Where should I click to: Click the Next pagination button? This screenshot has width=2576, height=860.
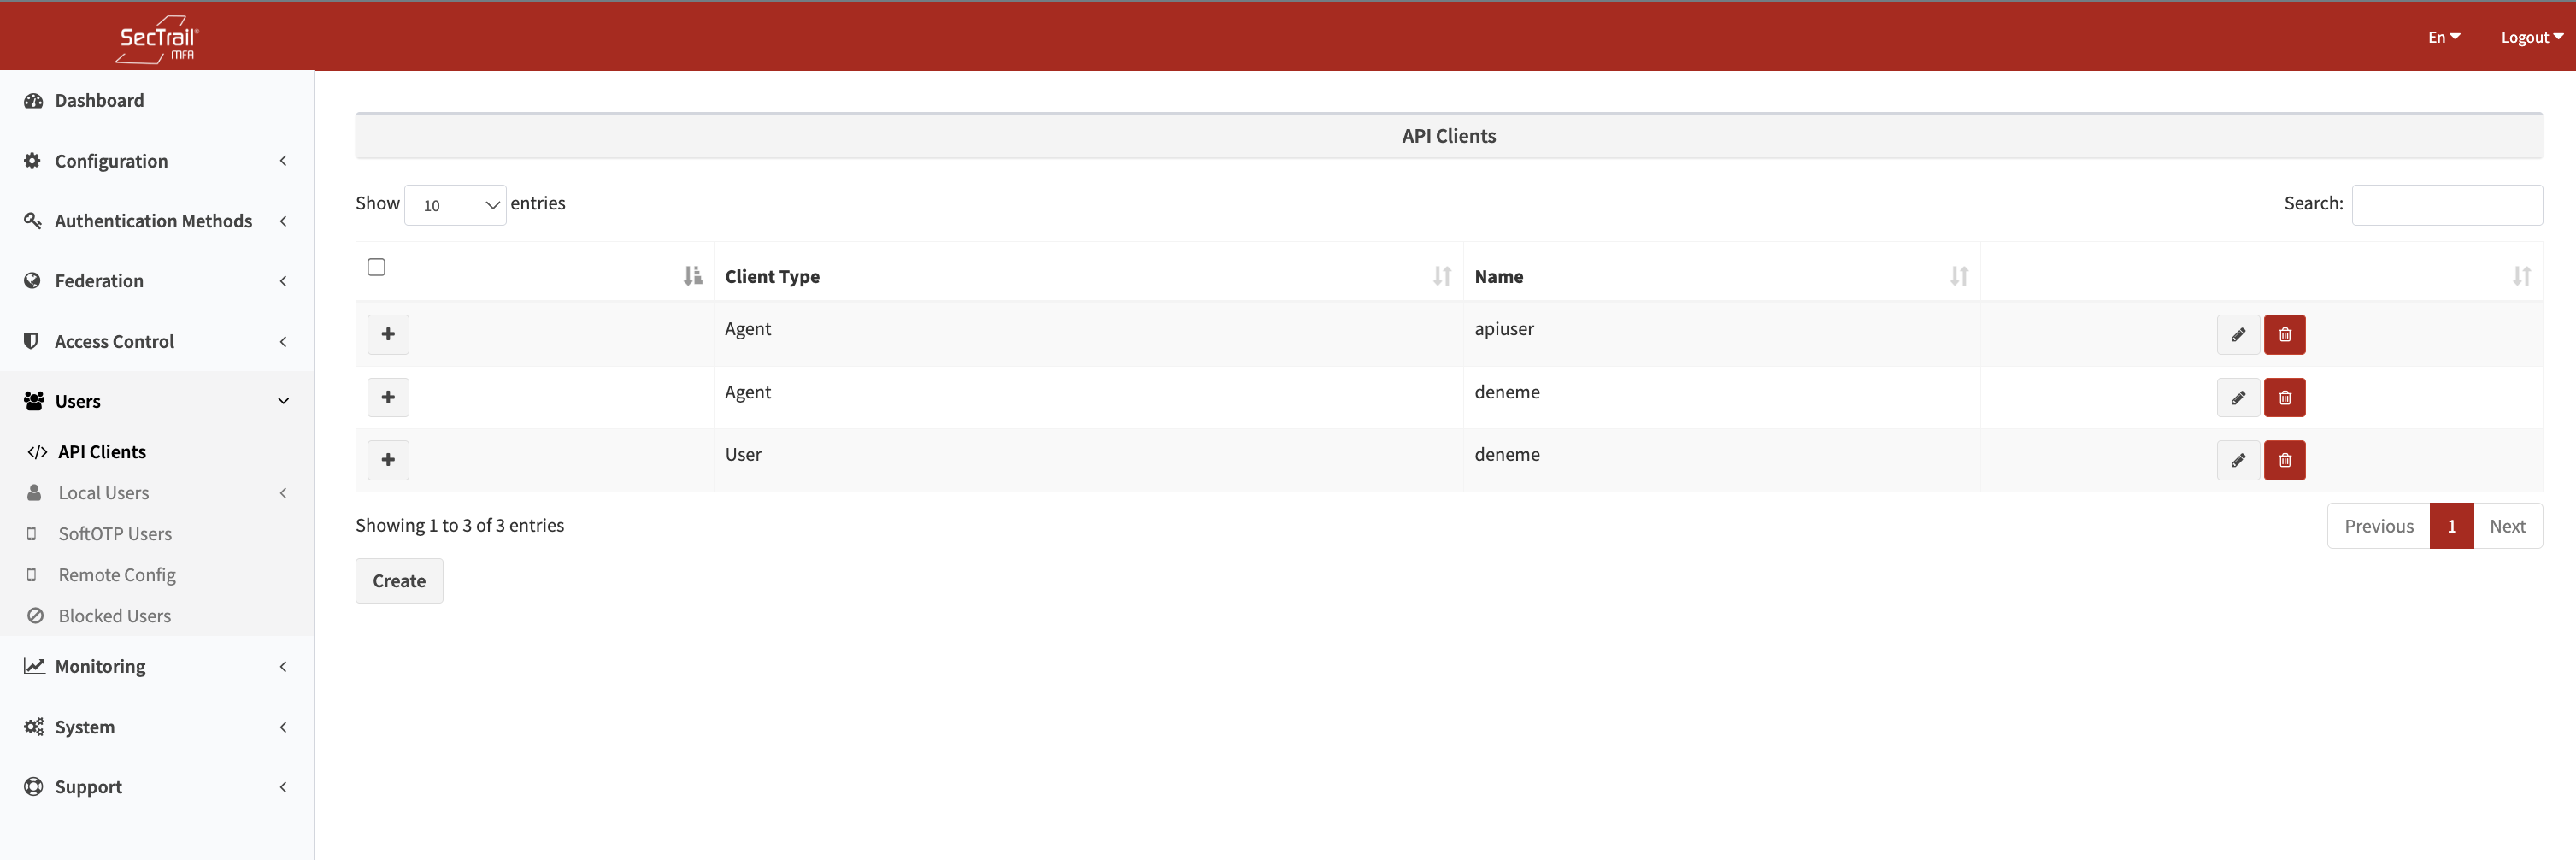tap(2507, 526)
